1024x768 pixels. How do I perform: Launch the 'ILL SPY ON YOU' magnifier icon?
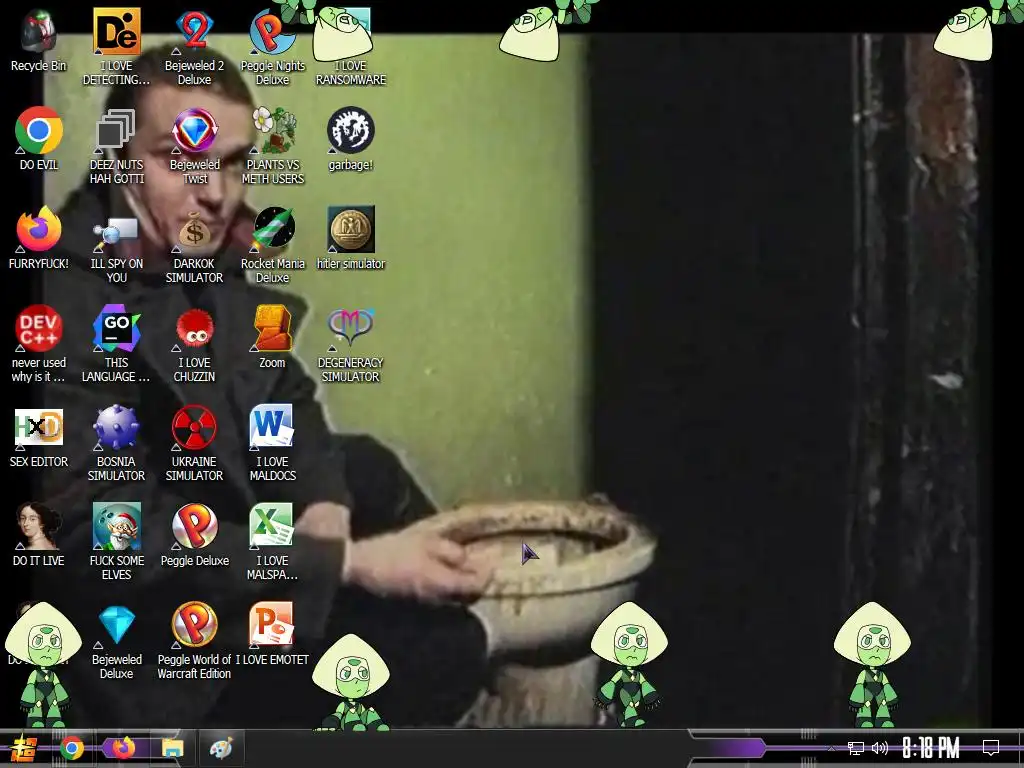tap(117, 232)
